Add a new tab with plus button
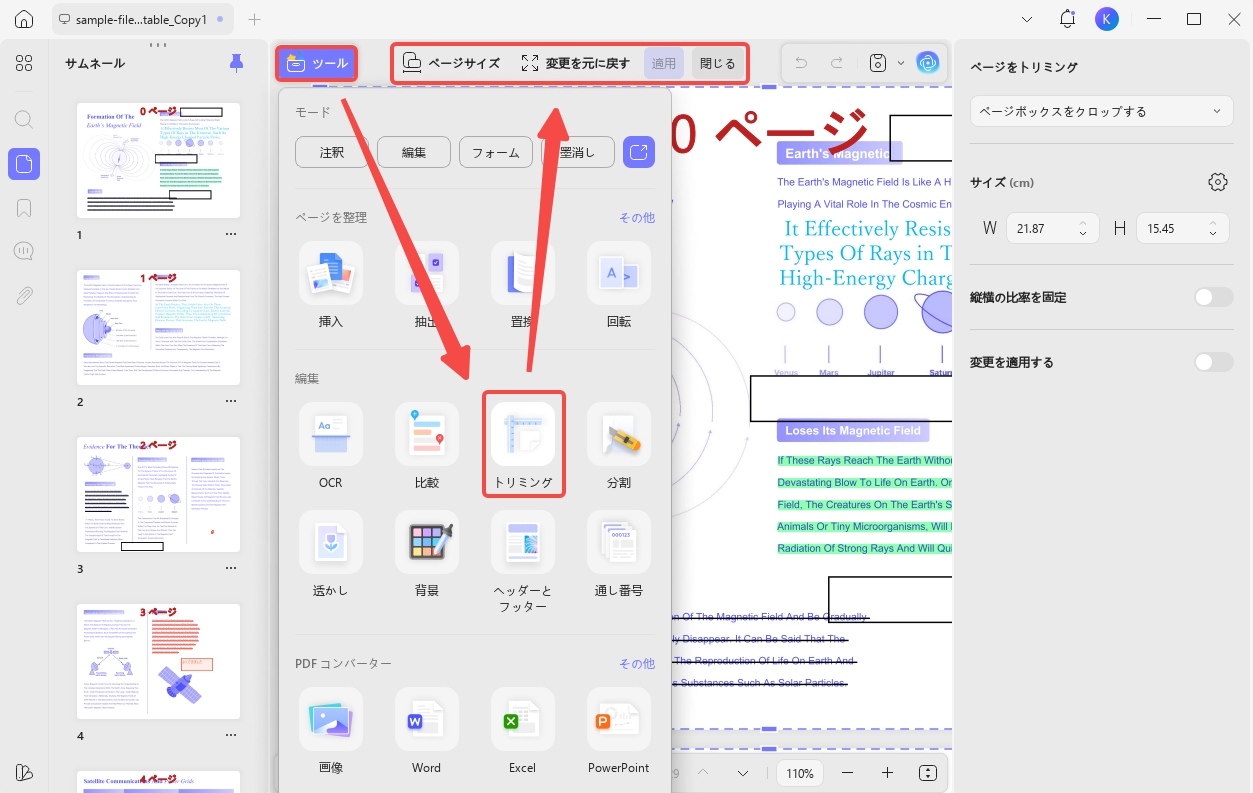 tap(255, 19)
